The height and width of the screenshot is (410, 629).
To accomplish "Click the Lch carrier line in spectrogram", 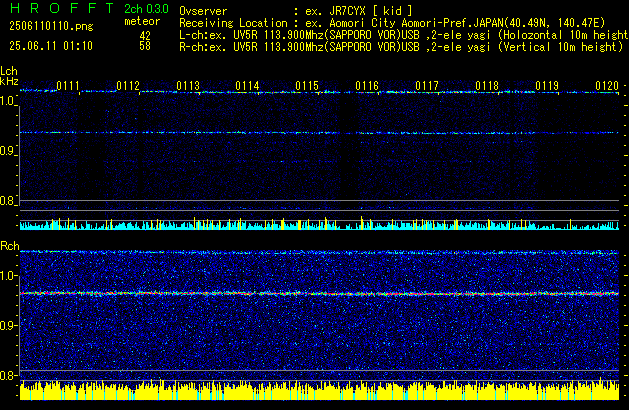I will coord(319,133).
